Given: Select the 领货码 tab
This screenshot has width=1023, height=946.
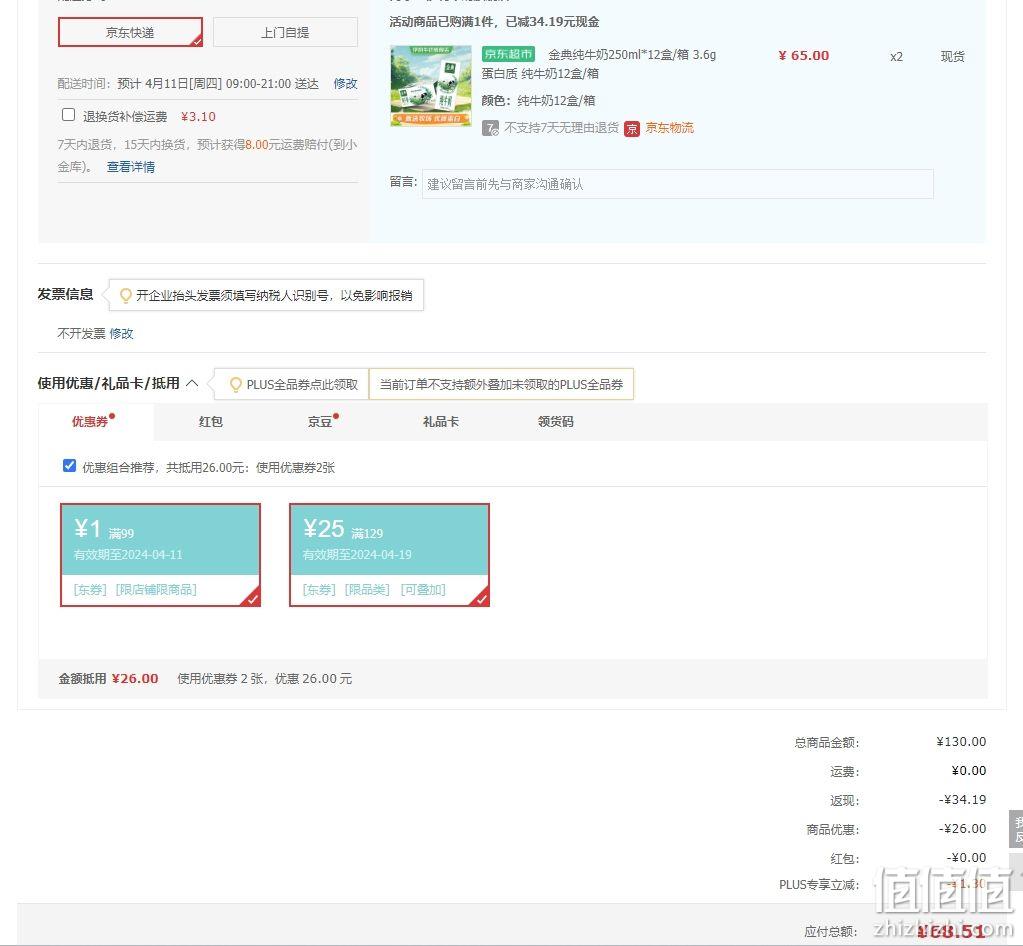Looking at the screenshot, I should point(555,421).
